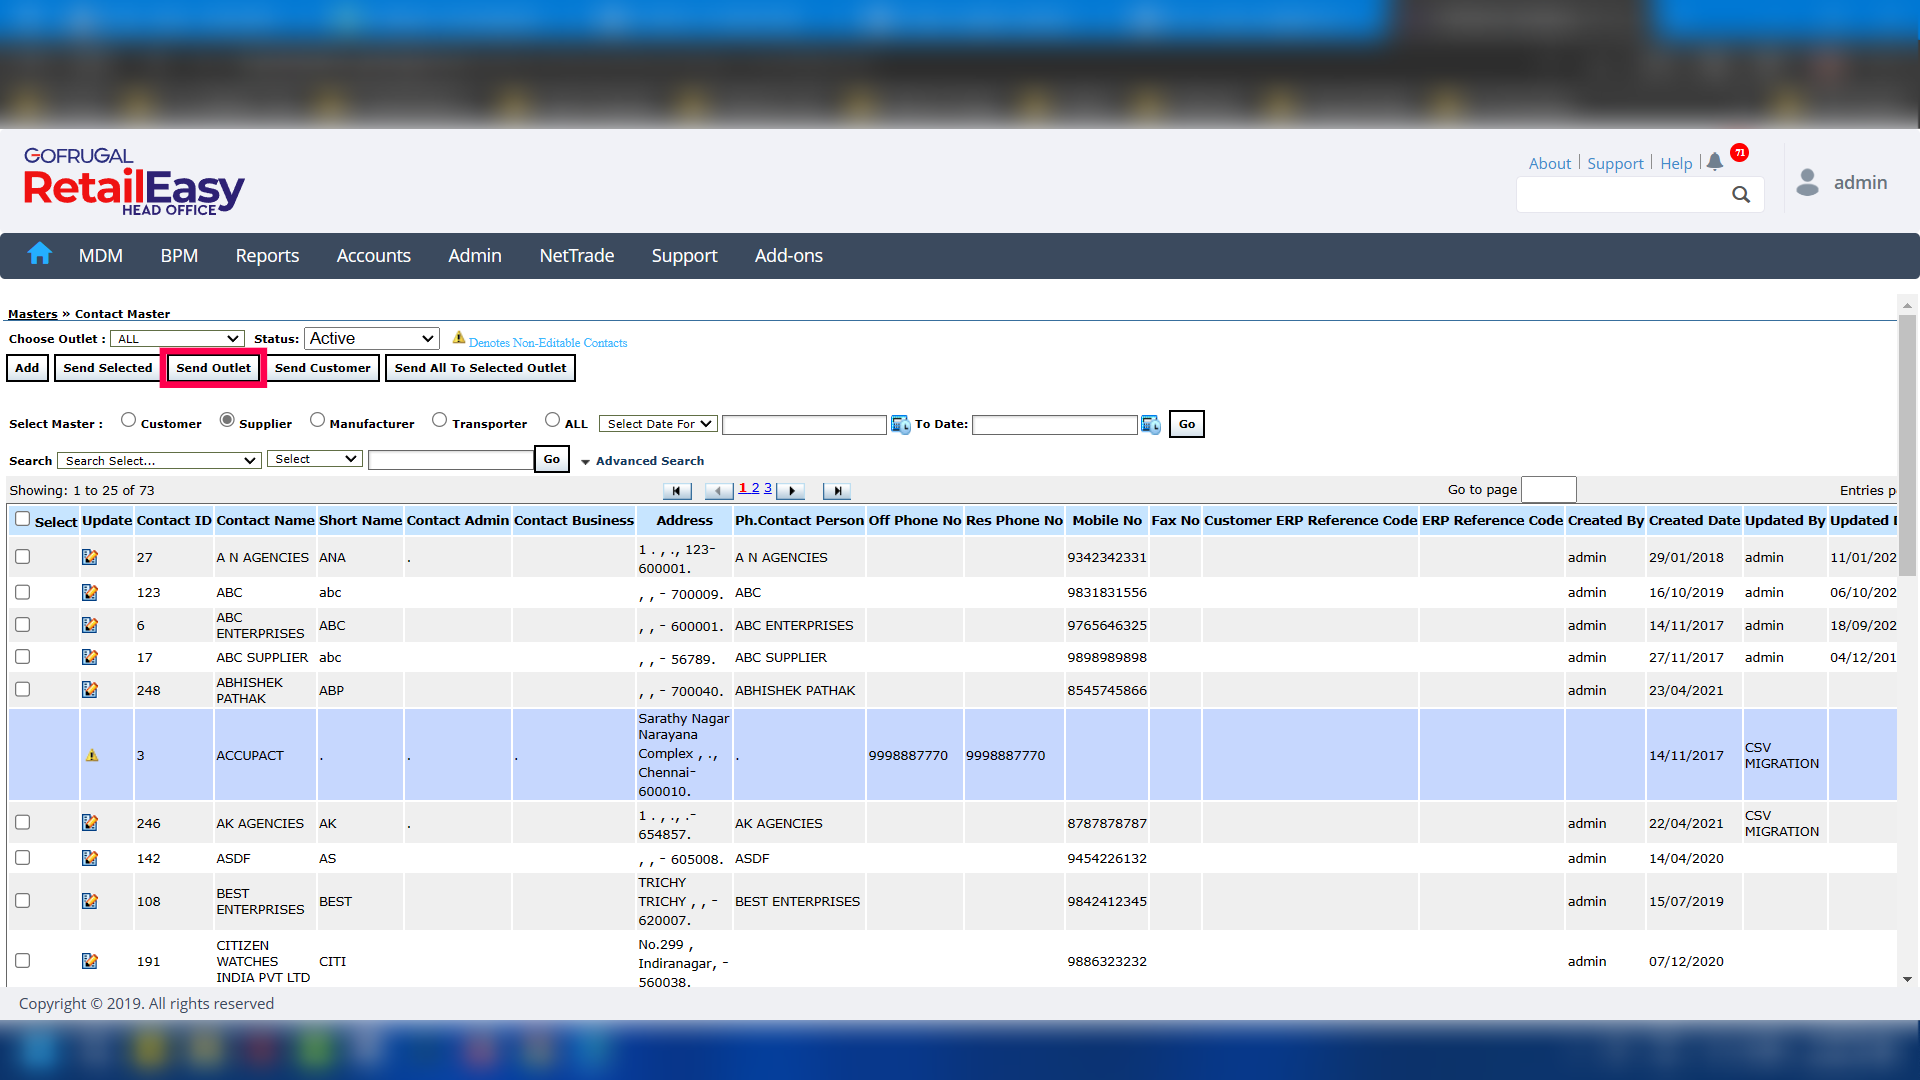The height and width of the screenshot is (1080, 1920).
Task: Select the Customer master radio button
Action: tap(128, 420)
